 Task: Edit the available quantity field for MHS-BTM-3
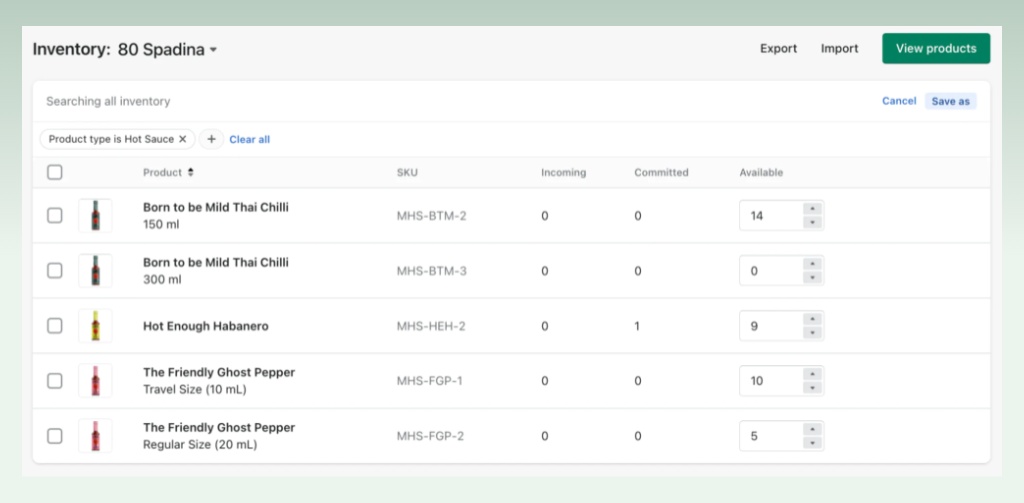point(771,270)
